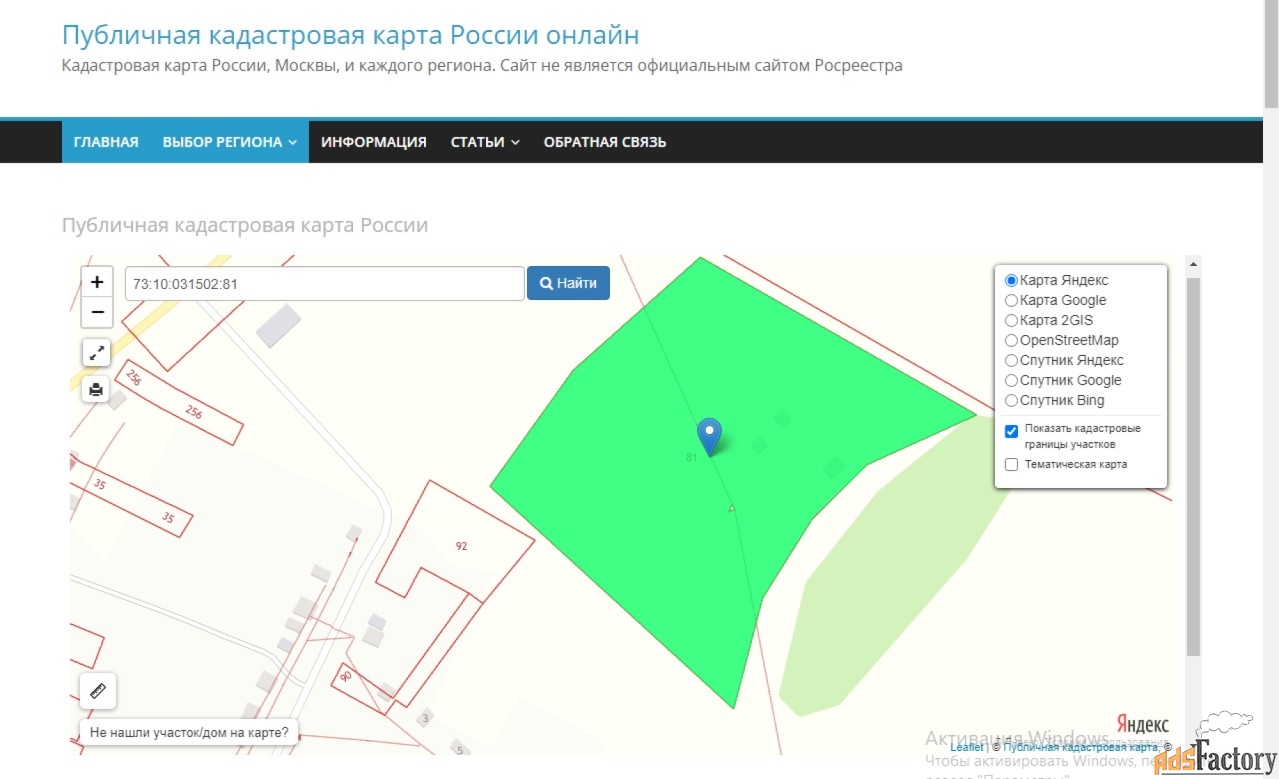The height and width of the screenshot is (779, 1279).
Task: Expand the Выбор региона dropdown menu
Action: (x=229, y=142)
